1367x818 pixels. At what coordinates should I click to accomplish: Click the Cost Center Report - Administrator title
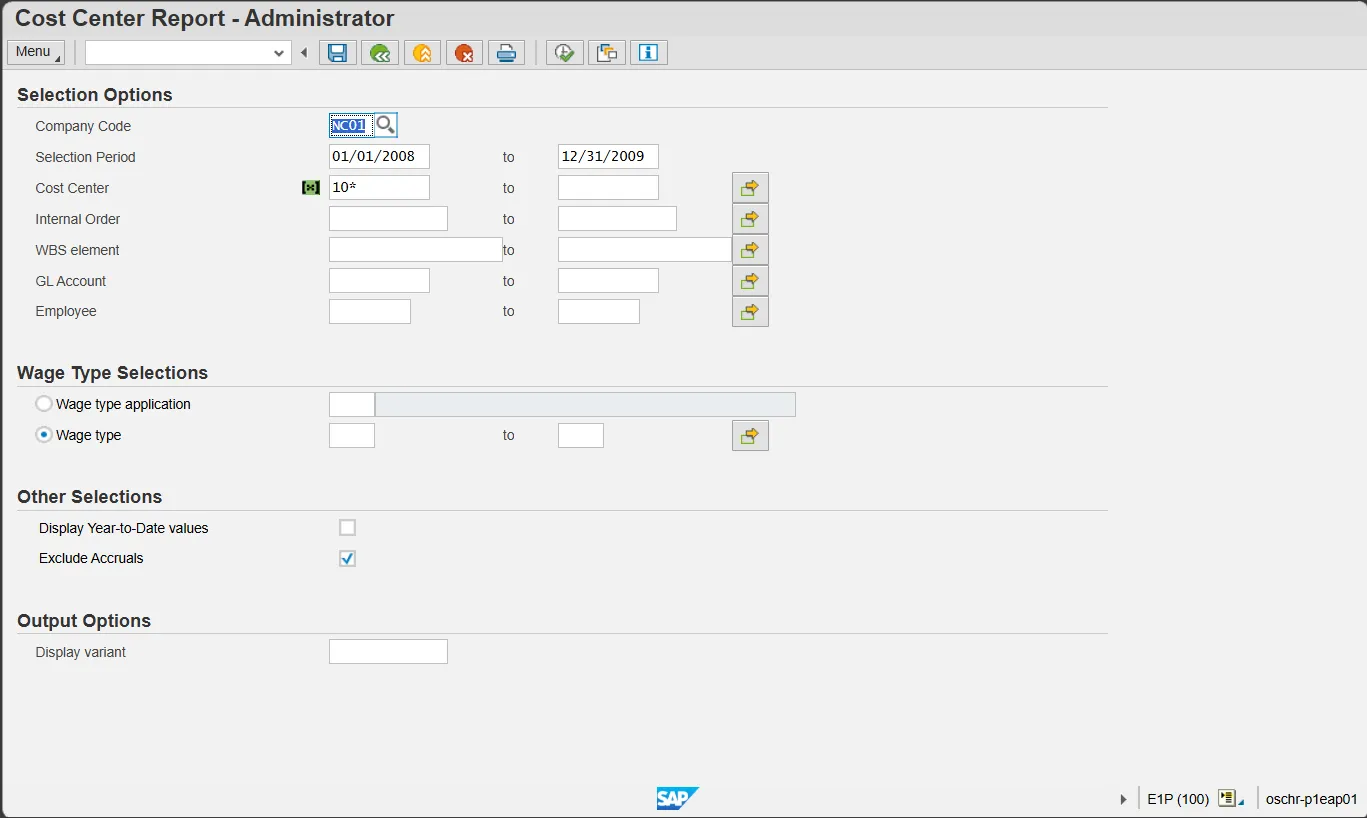pos(205,18)
